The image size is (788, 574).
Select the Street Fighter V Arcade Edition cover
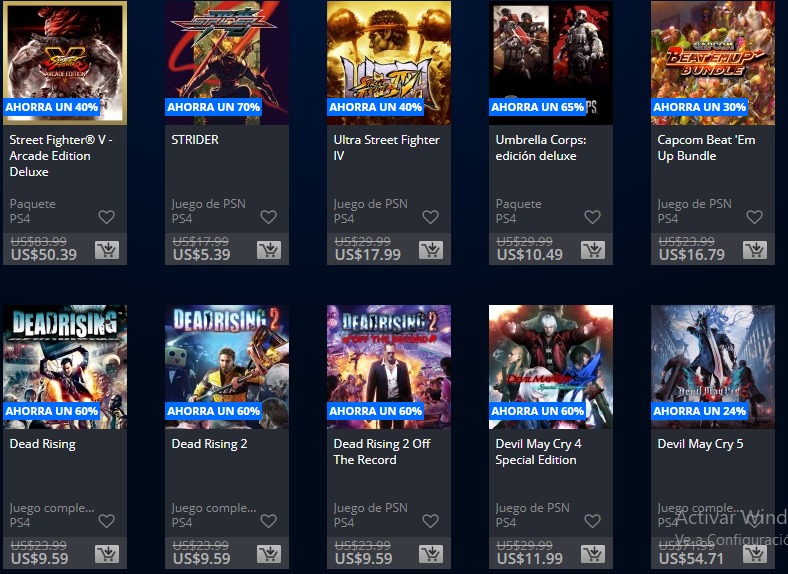[x=65, y=63]
